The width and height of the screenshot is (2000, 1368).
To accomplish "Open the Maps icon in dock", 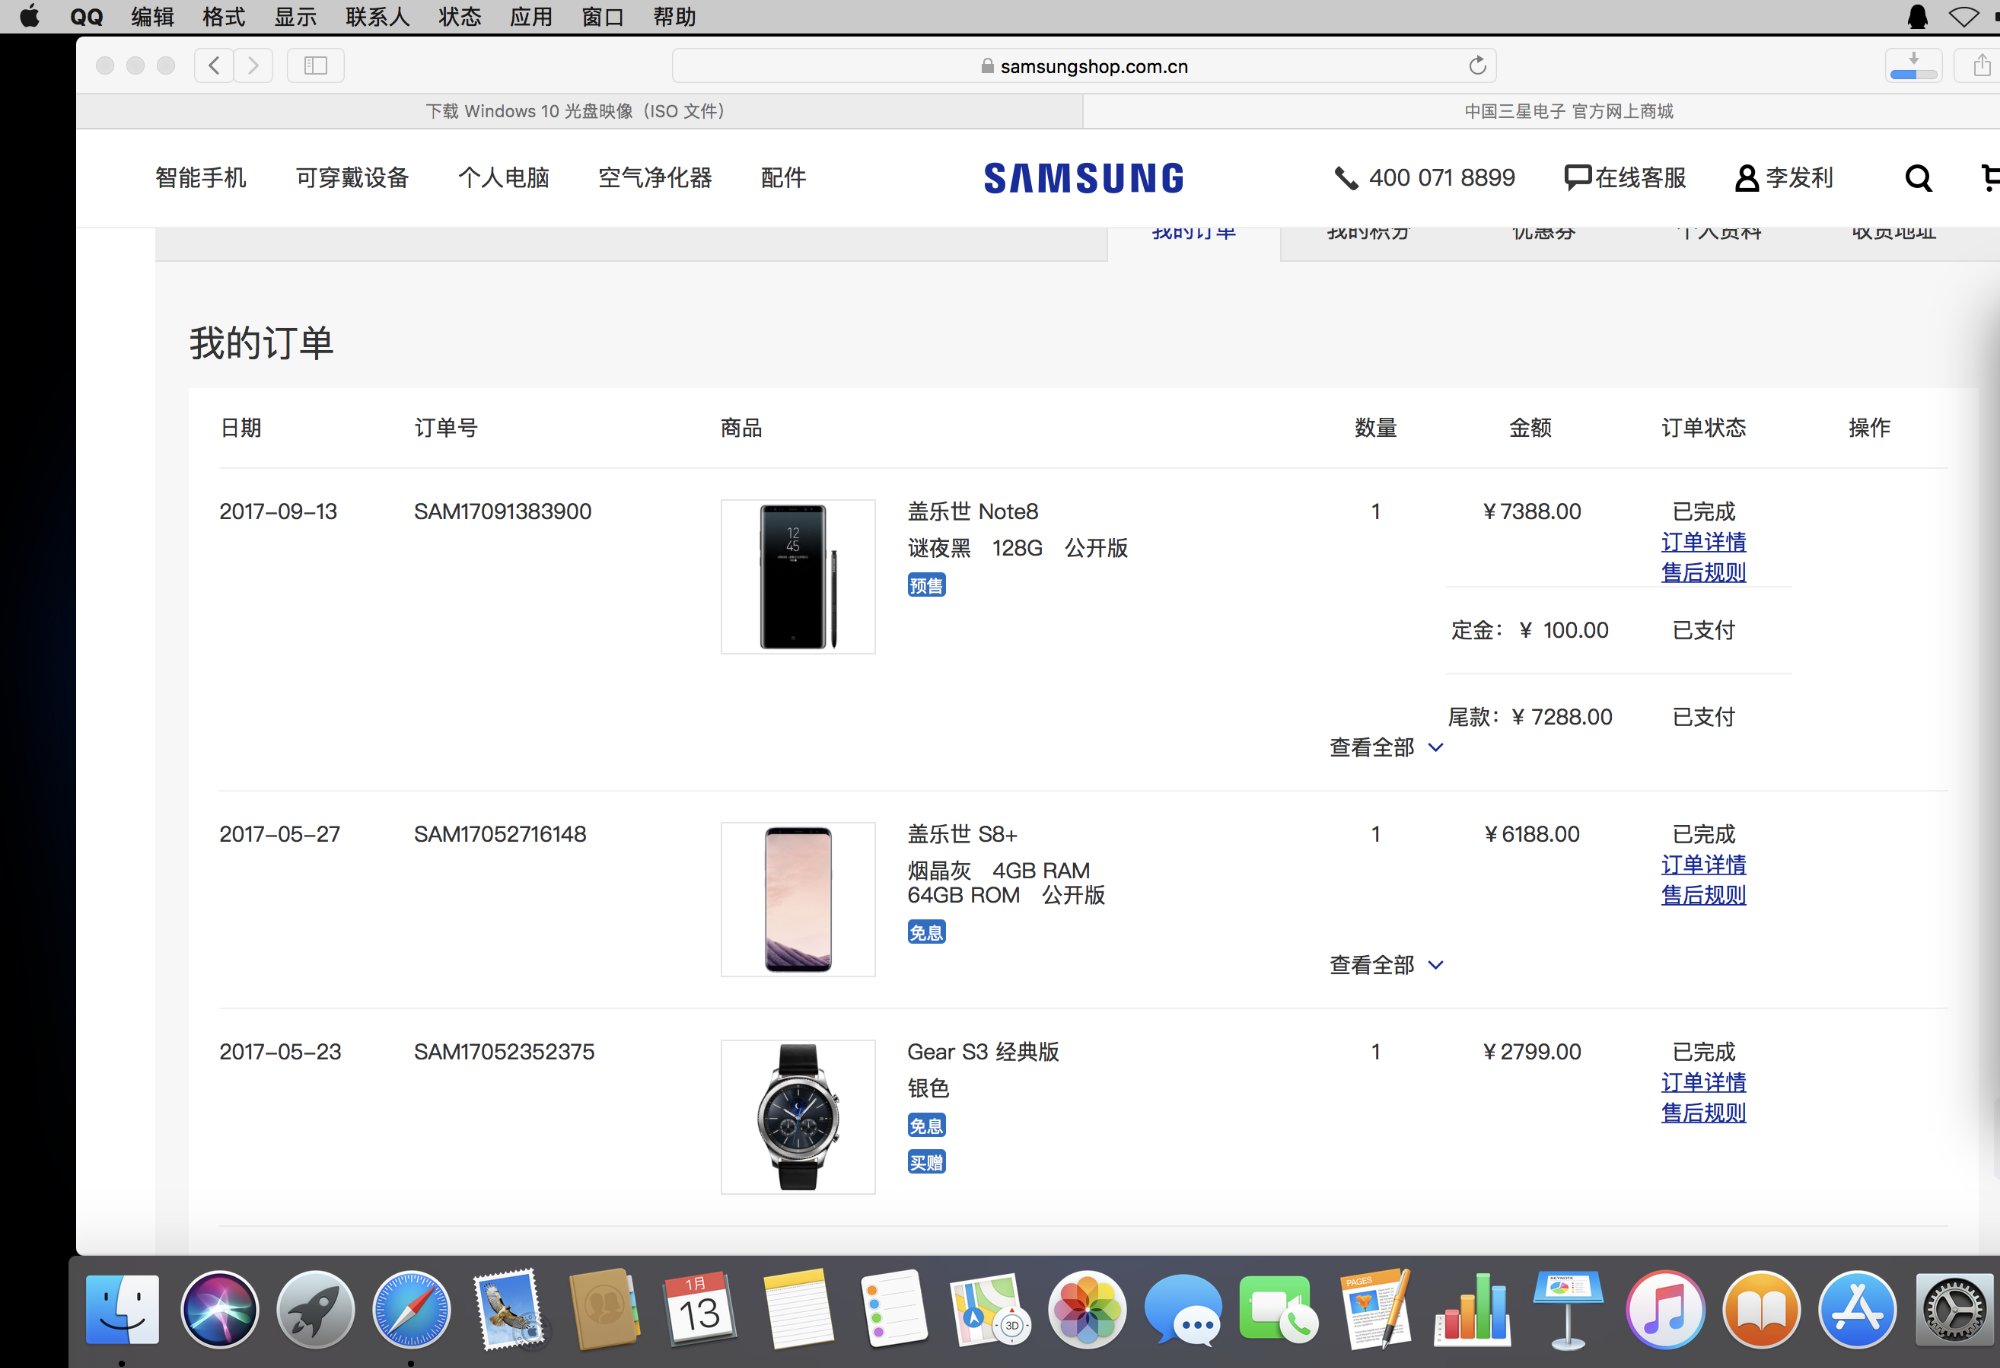I will (989, 1309).
